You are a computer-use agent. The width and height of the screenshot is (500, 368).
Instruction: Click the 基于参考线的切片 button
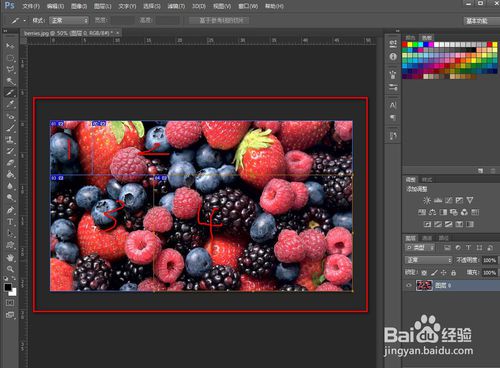tap(219, 21)
